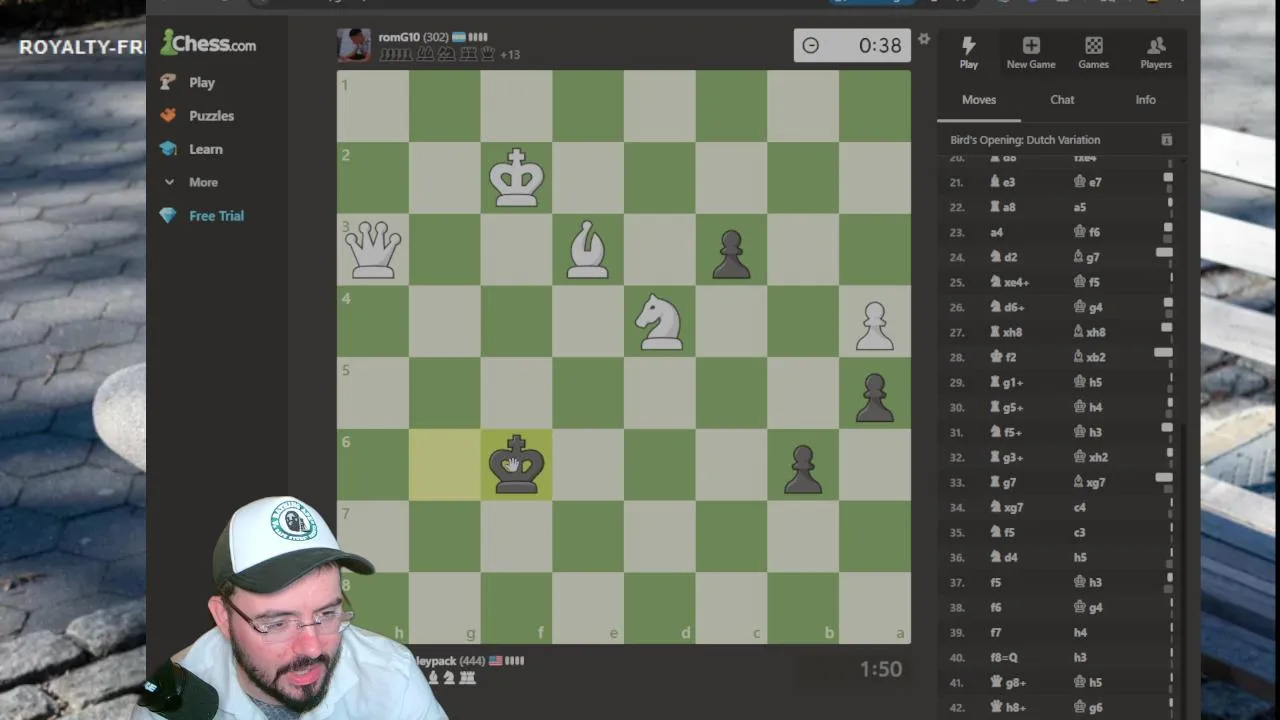Open the opening explorer book icon
Image resolution: width=1280 pixels, height=720 pixels.
(x=1166, y=140)
